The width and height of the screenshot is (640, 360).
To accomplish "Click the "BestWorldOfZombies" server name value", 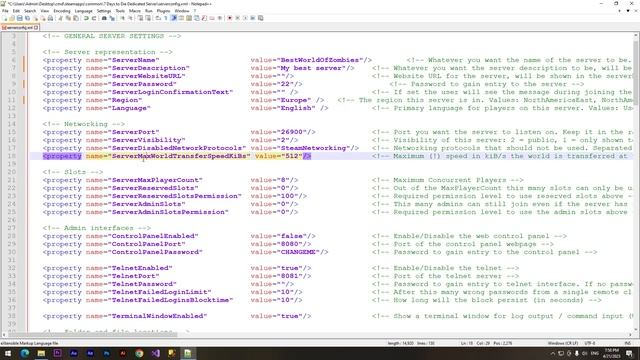I will (x=320, y=60).
